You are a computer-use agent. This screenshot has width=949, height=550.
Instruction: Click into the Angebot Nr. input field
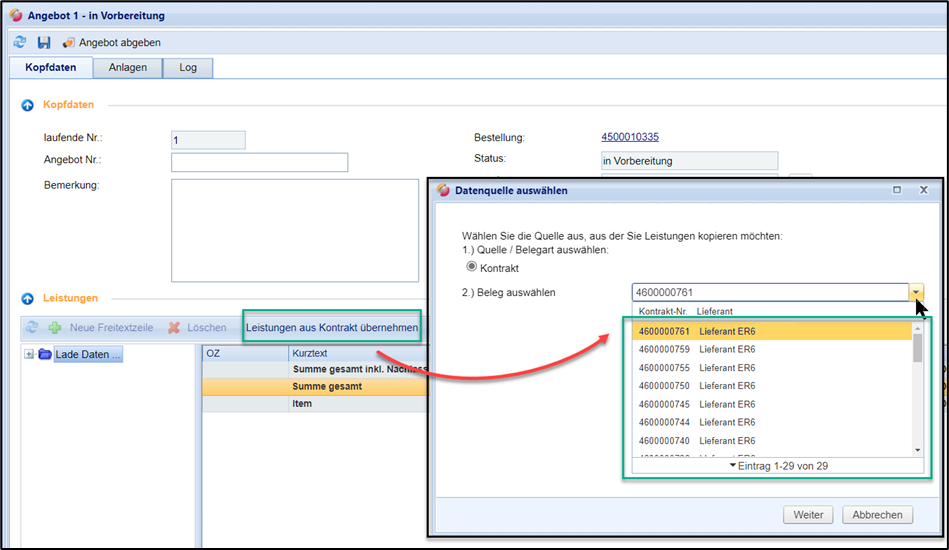click(x=259, y=162)
